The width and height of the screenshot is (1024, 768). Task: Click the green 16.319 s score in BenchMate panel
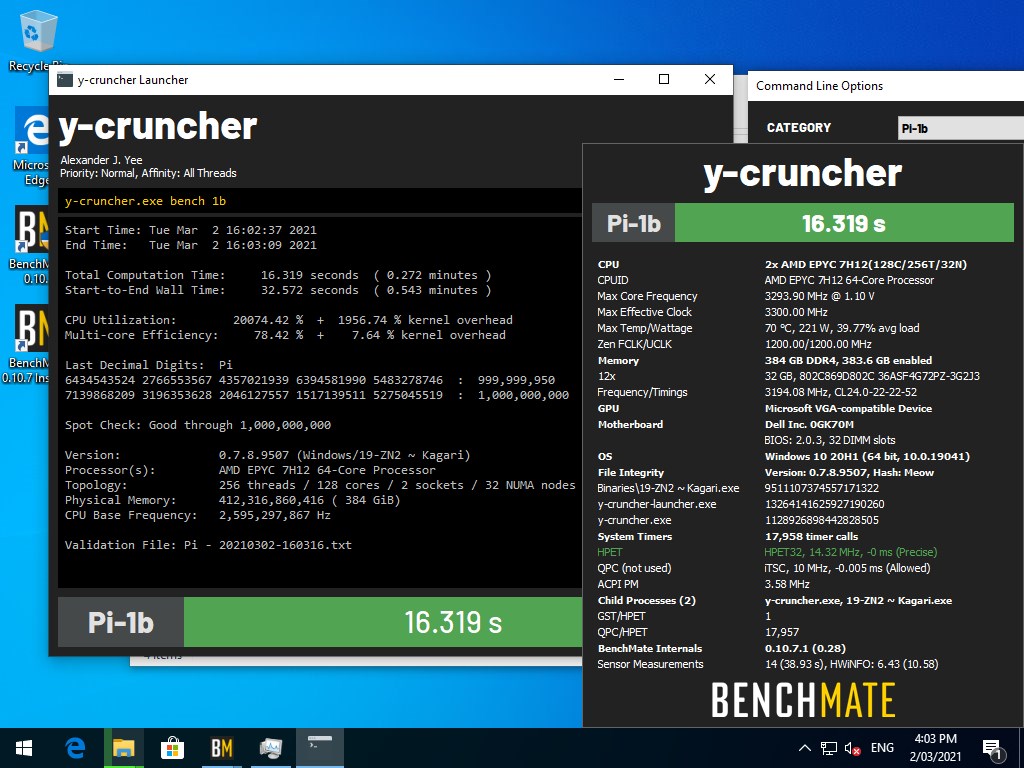pyautogui.click(x=844, y=223)
